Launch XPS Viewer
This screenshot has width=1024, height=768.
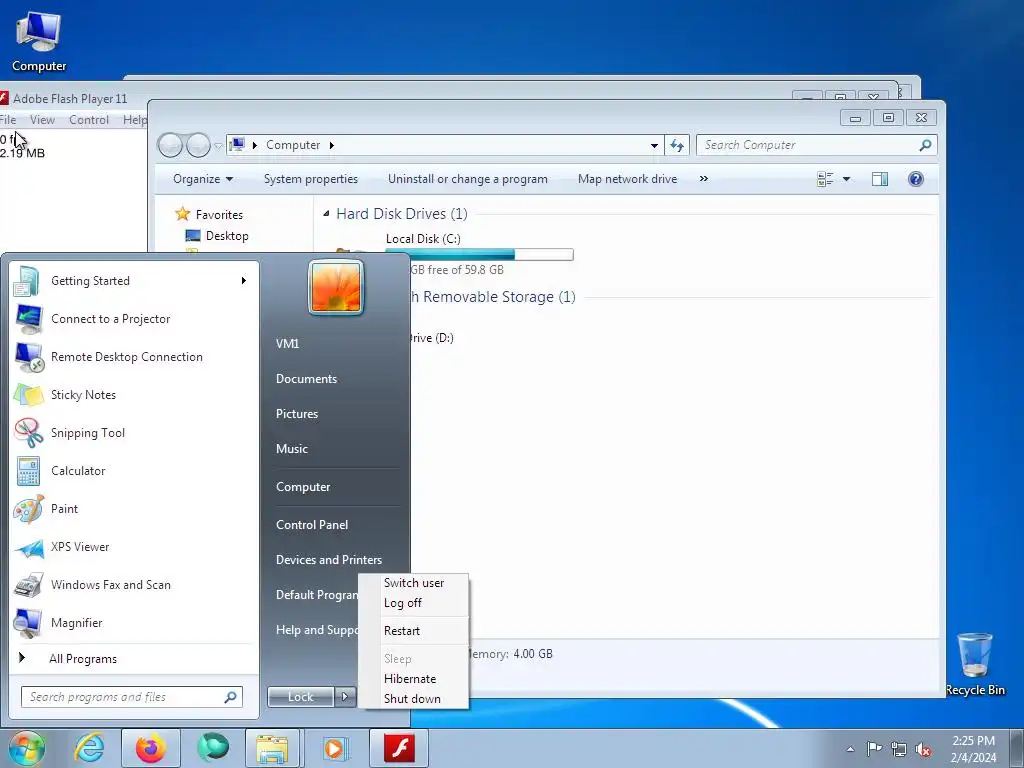pyautogui.click(x=134, y=547)
